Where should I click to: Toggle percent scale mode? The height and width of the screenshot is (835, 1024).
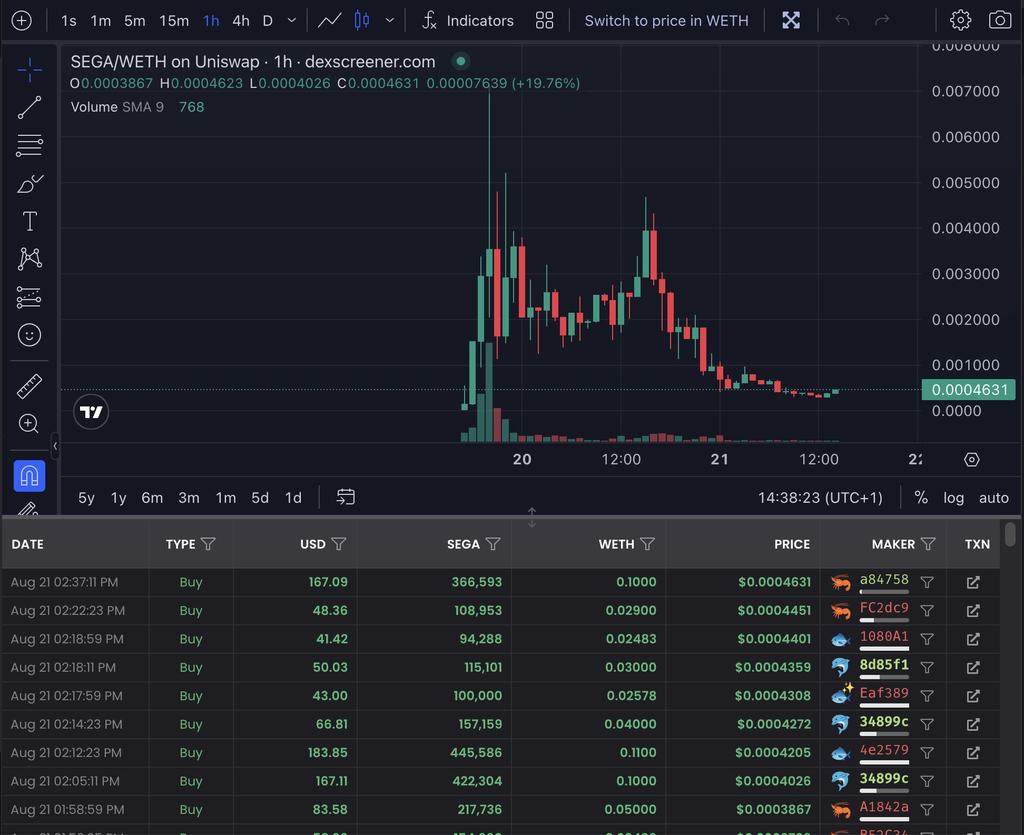(x=921, y=497)
